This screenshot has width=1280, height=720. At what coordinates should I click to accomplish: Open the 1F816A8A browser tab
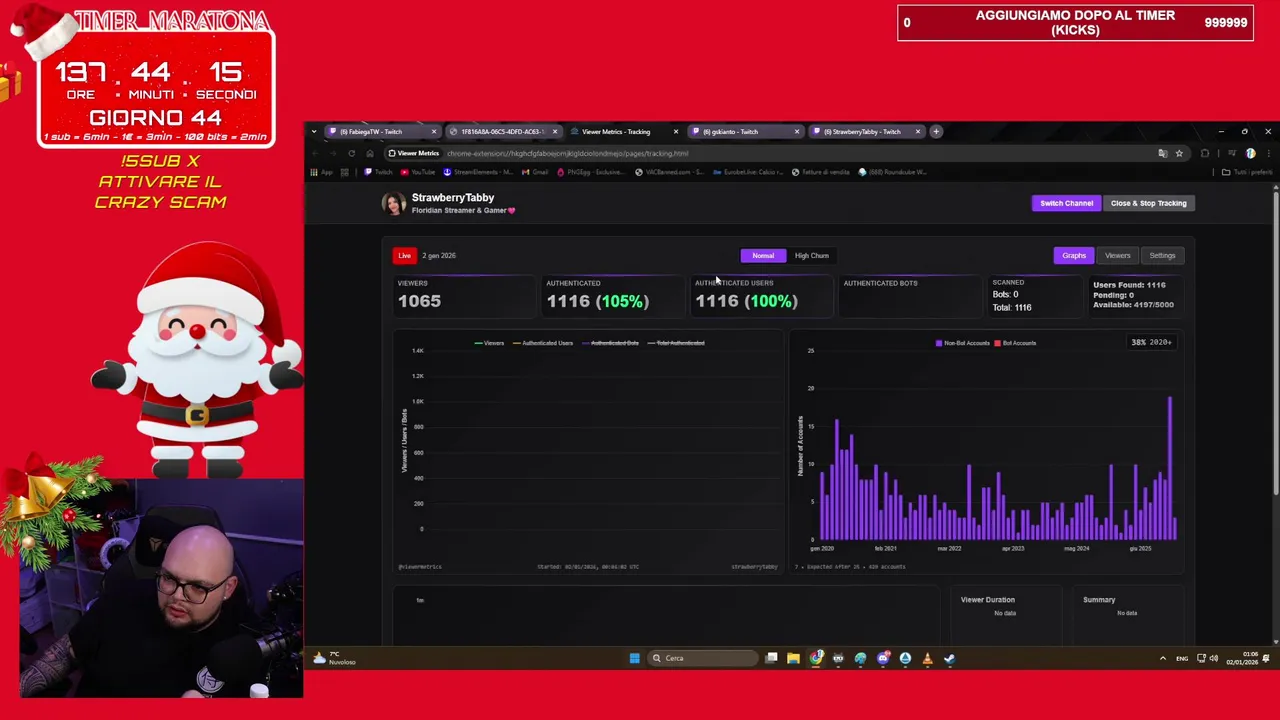tap(502, 132)
